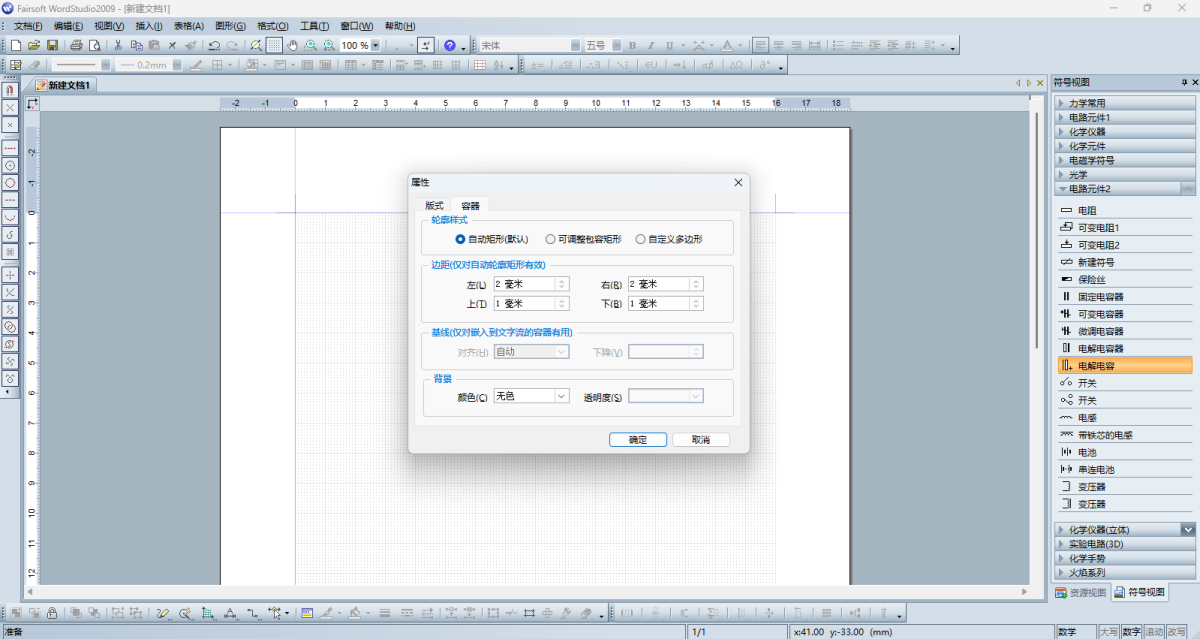Choose the 可调整包容矩形 outline option
Screen dimensions: 1200x639
coord(550,239)
